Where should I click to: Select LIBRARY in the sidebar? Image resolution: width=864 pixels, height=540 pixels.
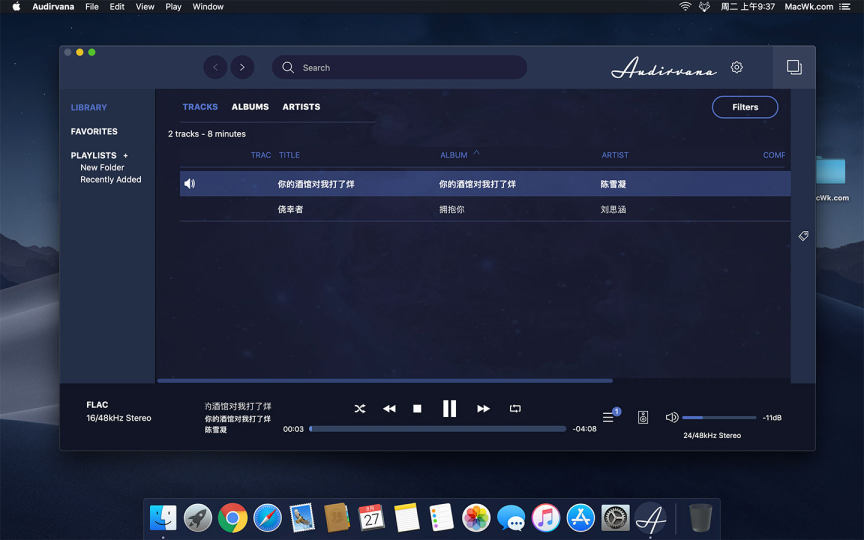[89, 107]
